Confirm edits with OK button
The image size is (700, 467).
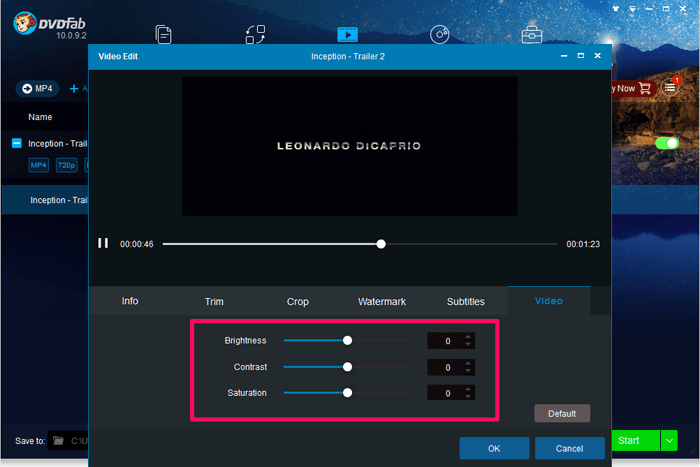coord(494,448)
